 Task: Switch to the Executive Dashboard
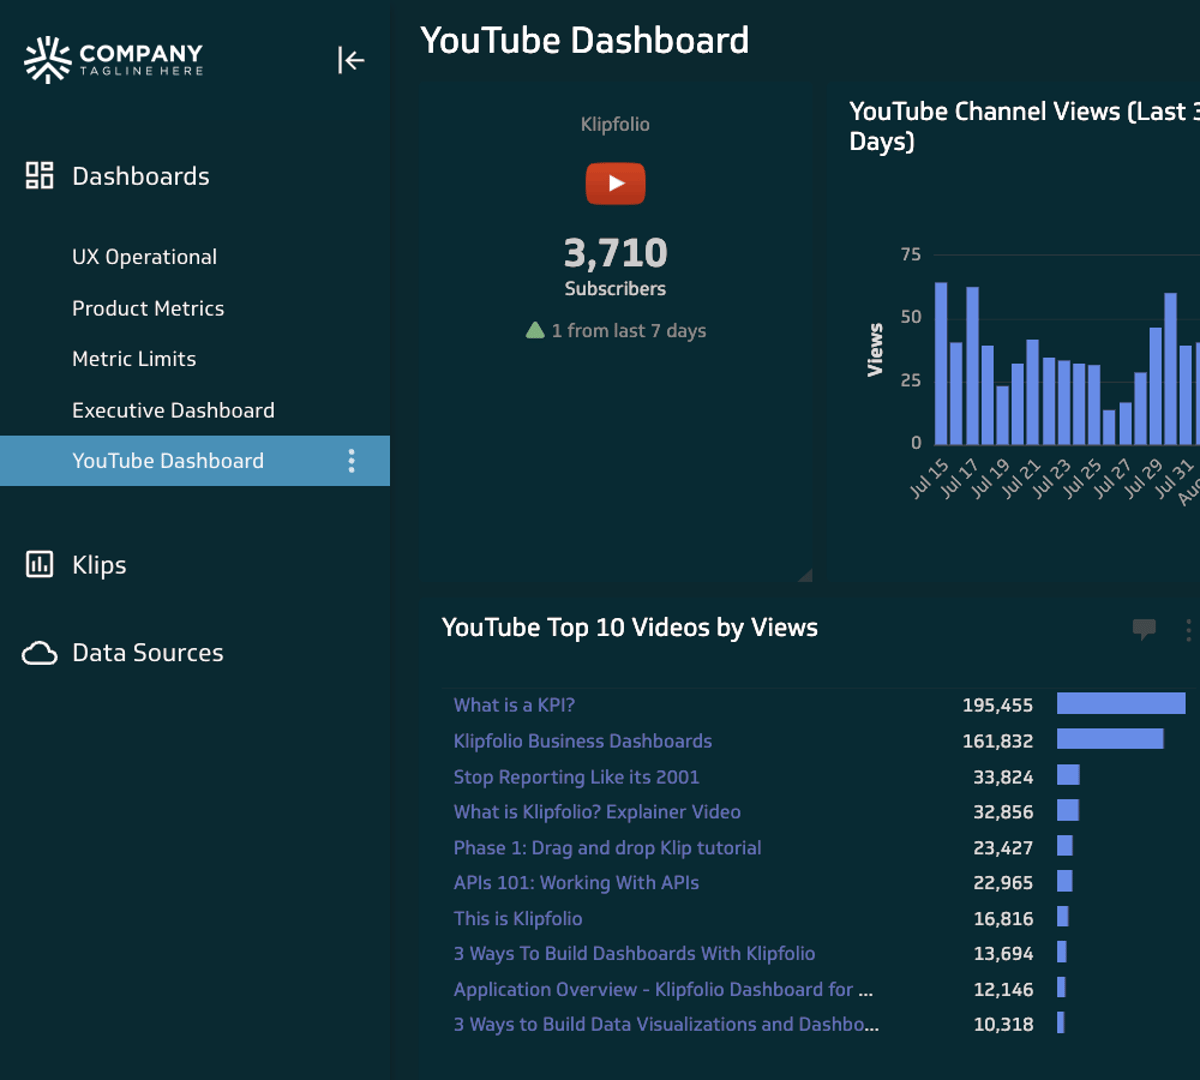(x=173, y=410)
